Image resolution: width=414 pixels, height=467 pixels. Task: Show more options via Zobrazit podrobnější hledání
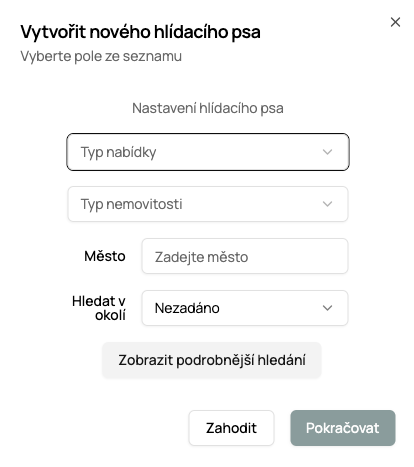click(212, 360)
